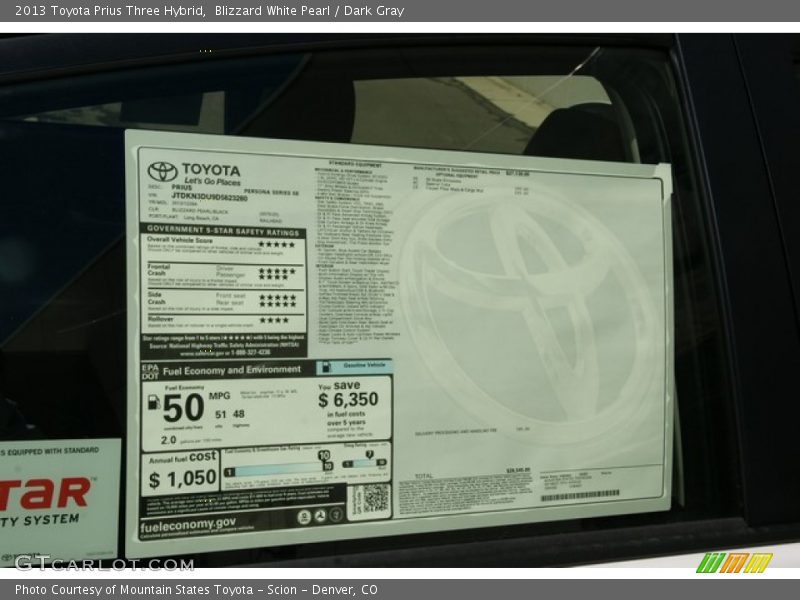The height and width of the screenshot is (600, 800).
Task: Click the Frontal Crash rating stars
Action: [276, 272]
